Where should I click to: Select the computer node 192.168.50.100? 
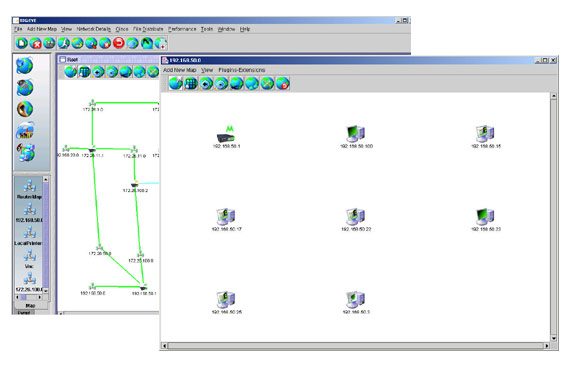[355, 134]
